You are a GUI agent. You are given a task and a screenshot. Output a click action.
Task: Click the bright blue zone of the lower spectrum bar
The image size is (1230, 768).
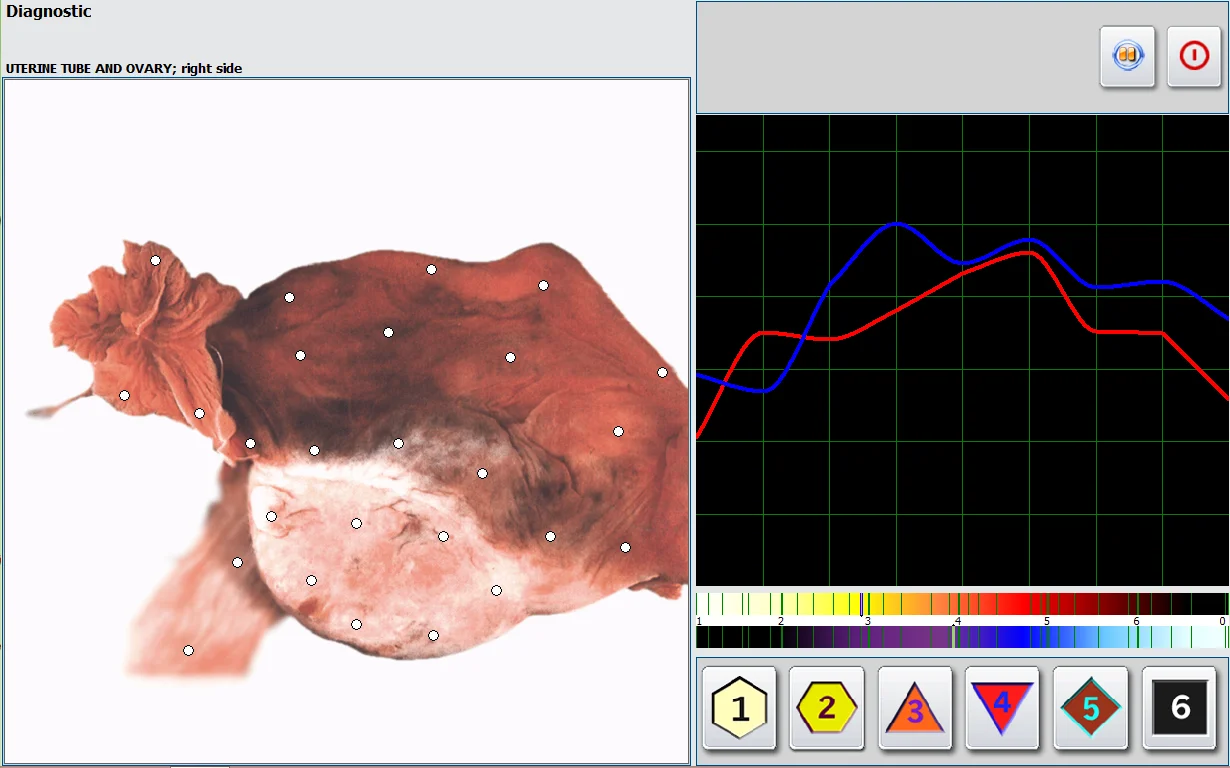[x=1015, y=637]
